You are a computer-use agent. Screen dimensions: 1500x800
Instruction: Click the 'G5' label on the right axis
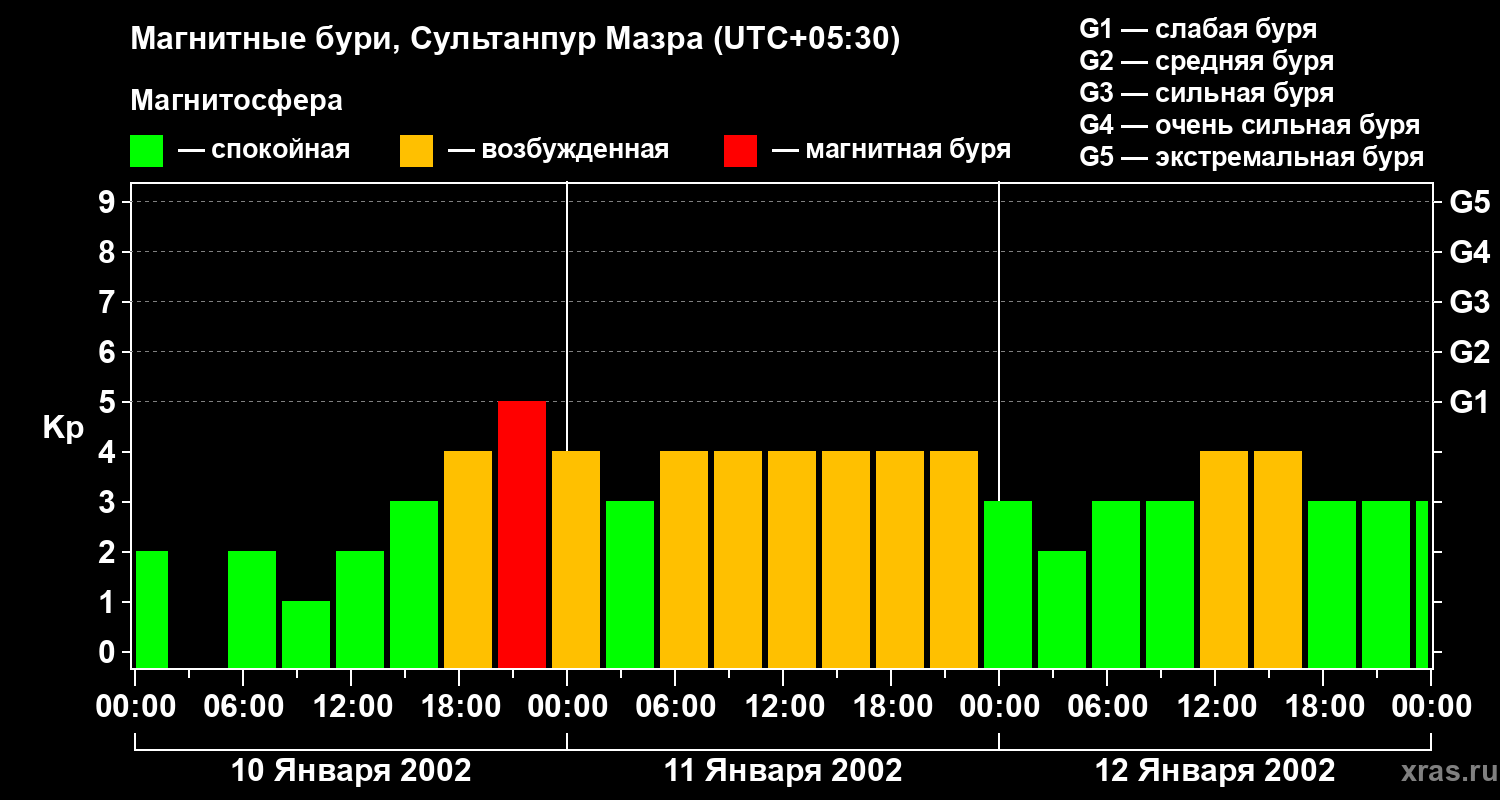(x=1469, y=202)
